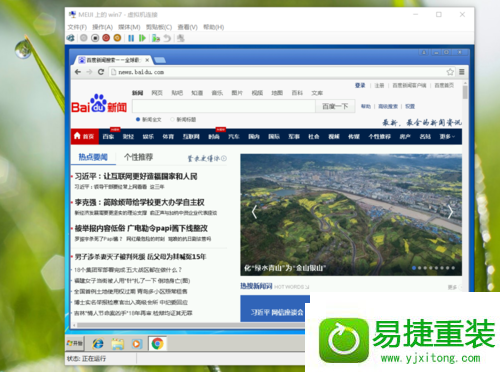Click the Baidu 新闻 logo
The width and height of the screenshot is (500, 372).
99,104
